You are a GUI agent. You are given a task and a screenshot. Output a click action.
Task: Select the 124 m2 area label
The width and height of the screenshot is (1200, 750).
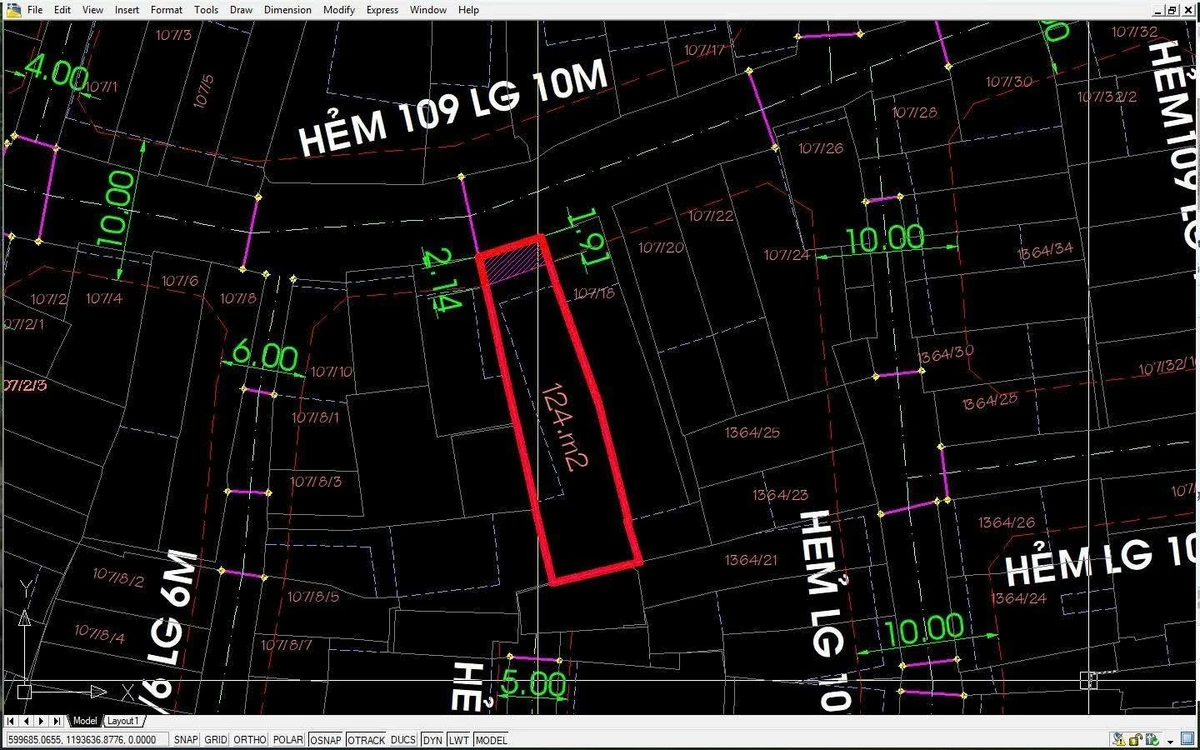[563, 428]
